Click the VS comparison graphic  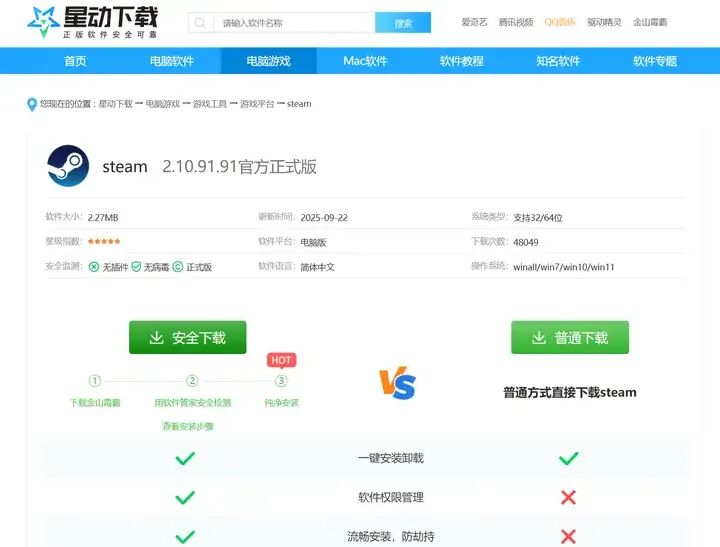(397, 383)
